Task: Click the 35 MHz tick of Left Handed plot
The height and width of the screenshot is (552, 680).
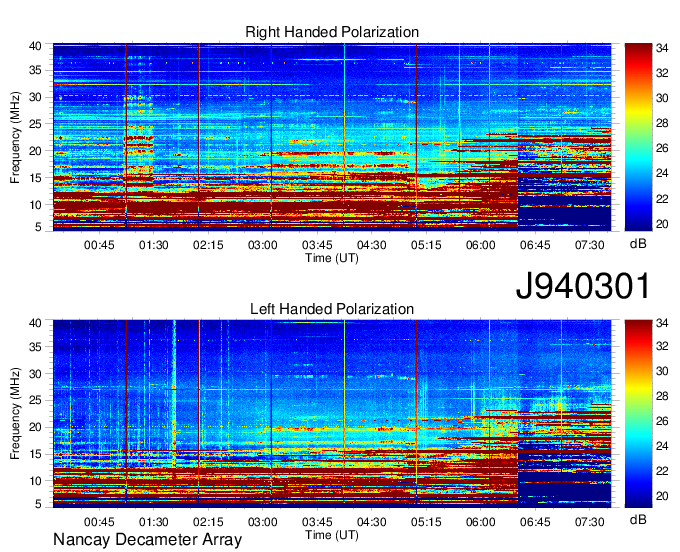Action: pos(35,346)
